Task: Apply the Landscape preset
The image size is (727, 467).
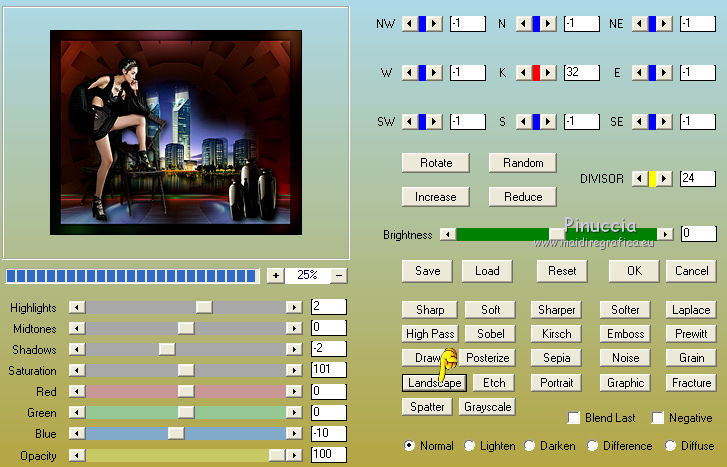Action: tap(434, 383)
